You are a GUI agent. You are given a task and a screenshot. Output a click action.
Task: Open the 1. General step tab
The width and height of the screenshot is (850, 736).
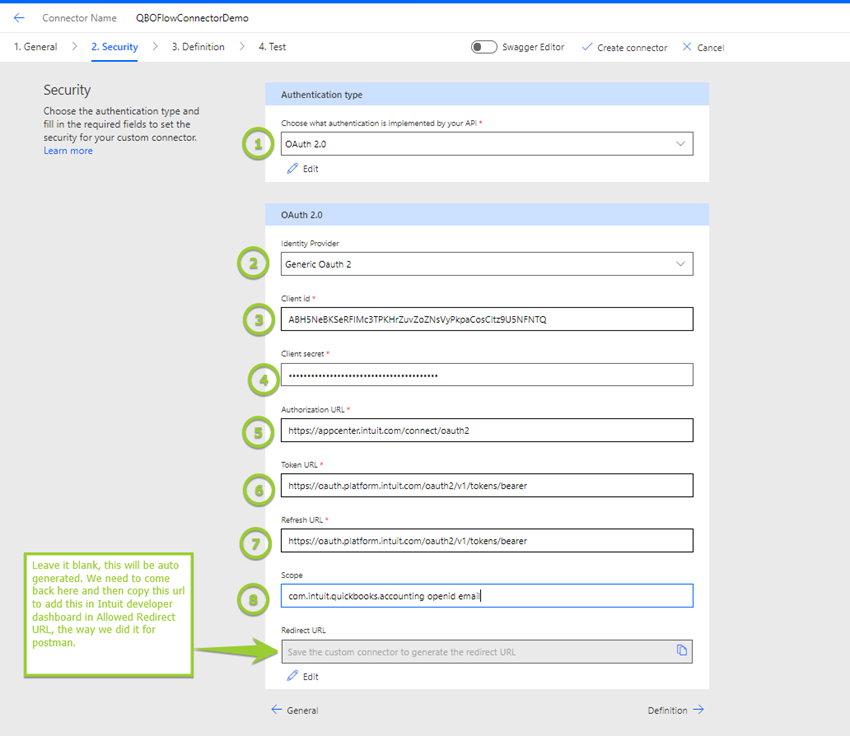(x=35, y=47)
